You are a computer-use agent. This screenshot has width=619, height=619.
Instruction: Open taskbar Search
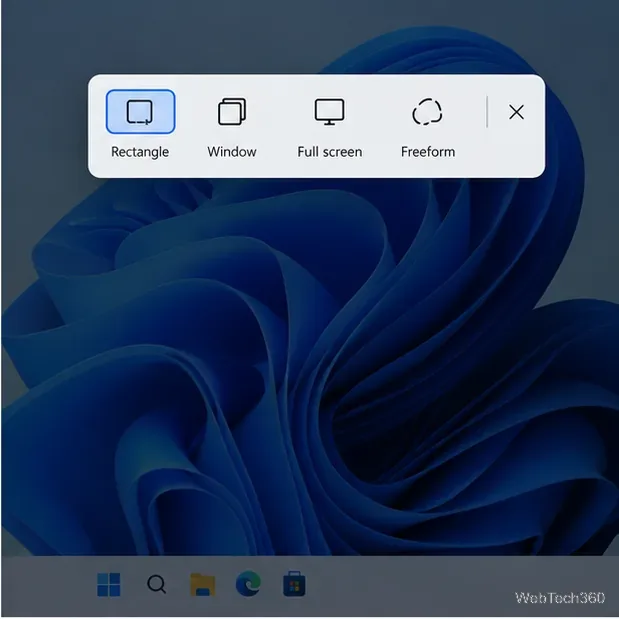[x=157, y=585]
